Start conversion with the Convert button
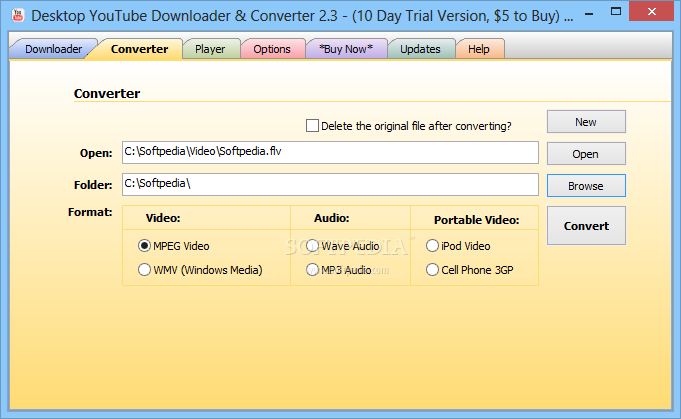Screen dimensions: 681x419 coord(586,226)
